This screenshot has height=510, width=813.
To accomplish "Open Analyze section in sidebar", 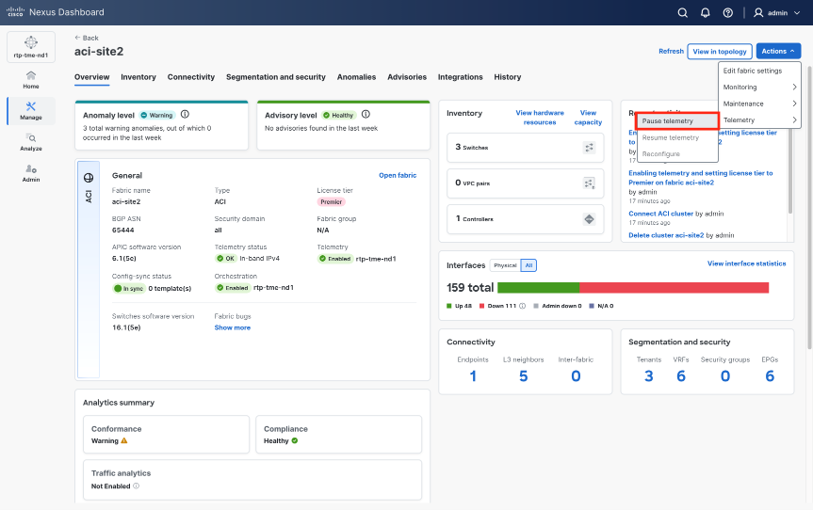I will coord(31,142).
